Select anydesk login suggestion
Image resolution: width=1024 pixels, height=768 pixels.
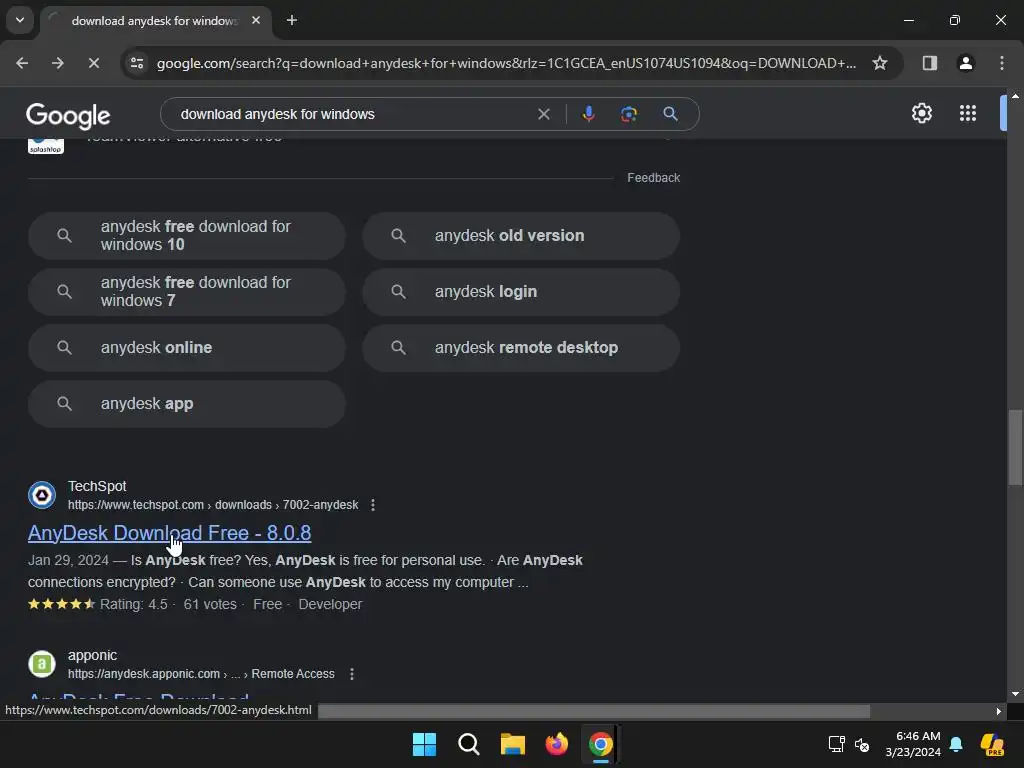pyautogui.click(x=521, y=292)
